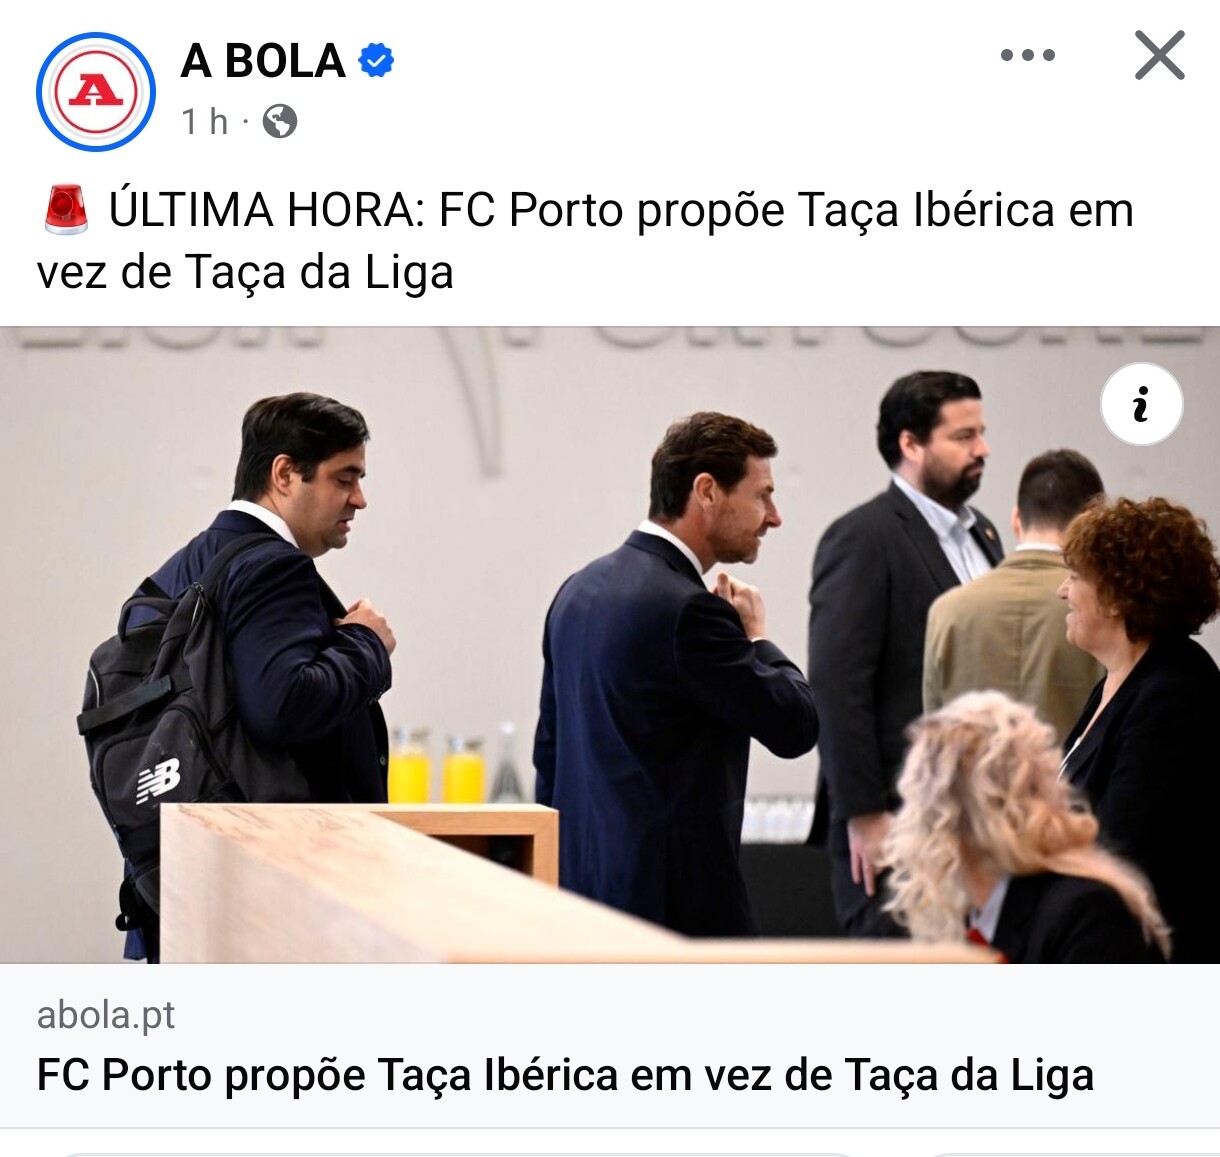This screenshot has width=1220, height=1157.
Task: Click the '1 h' post timestamp
Action: pos(205,121)
